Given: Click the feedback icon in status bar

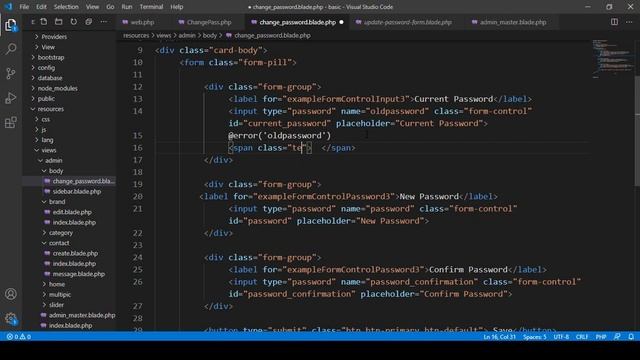Looking at the screenshot, I should pos(617,337).
